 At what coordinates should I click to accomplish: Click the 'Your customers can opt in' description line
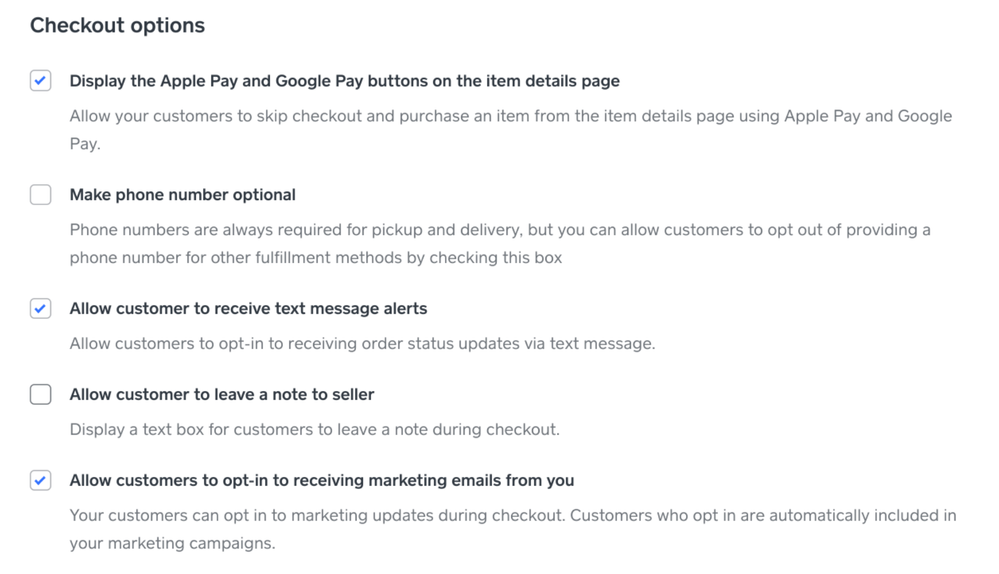point(512,516)
